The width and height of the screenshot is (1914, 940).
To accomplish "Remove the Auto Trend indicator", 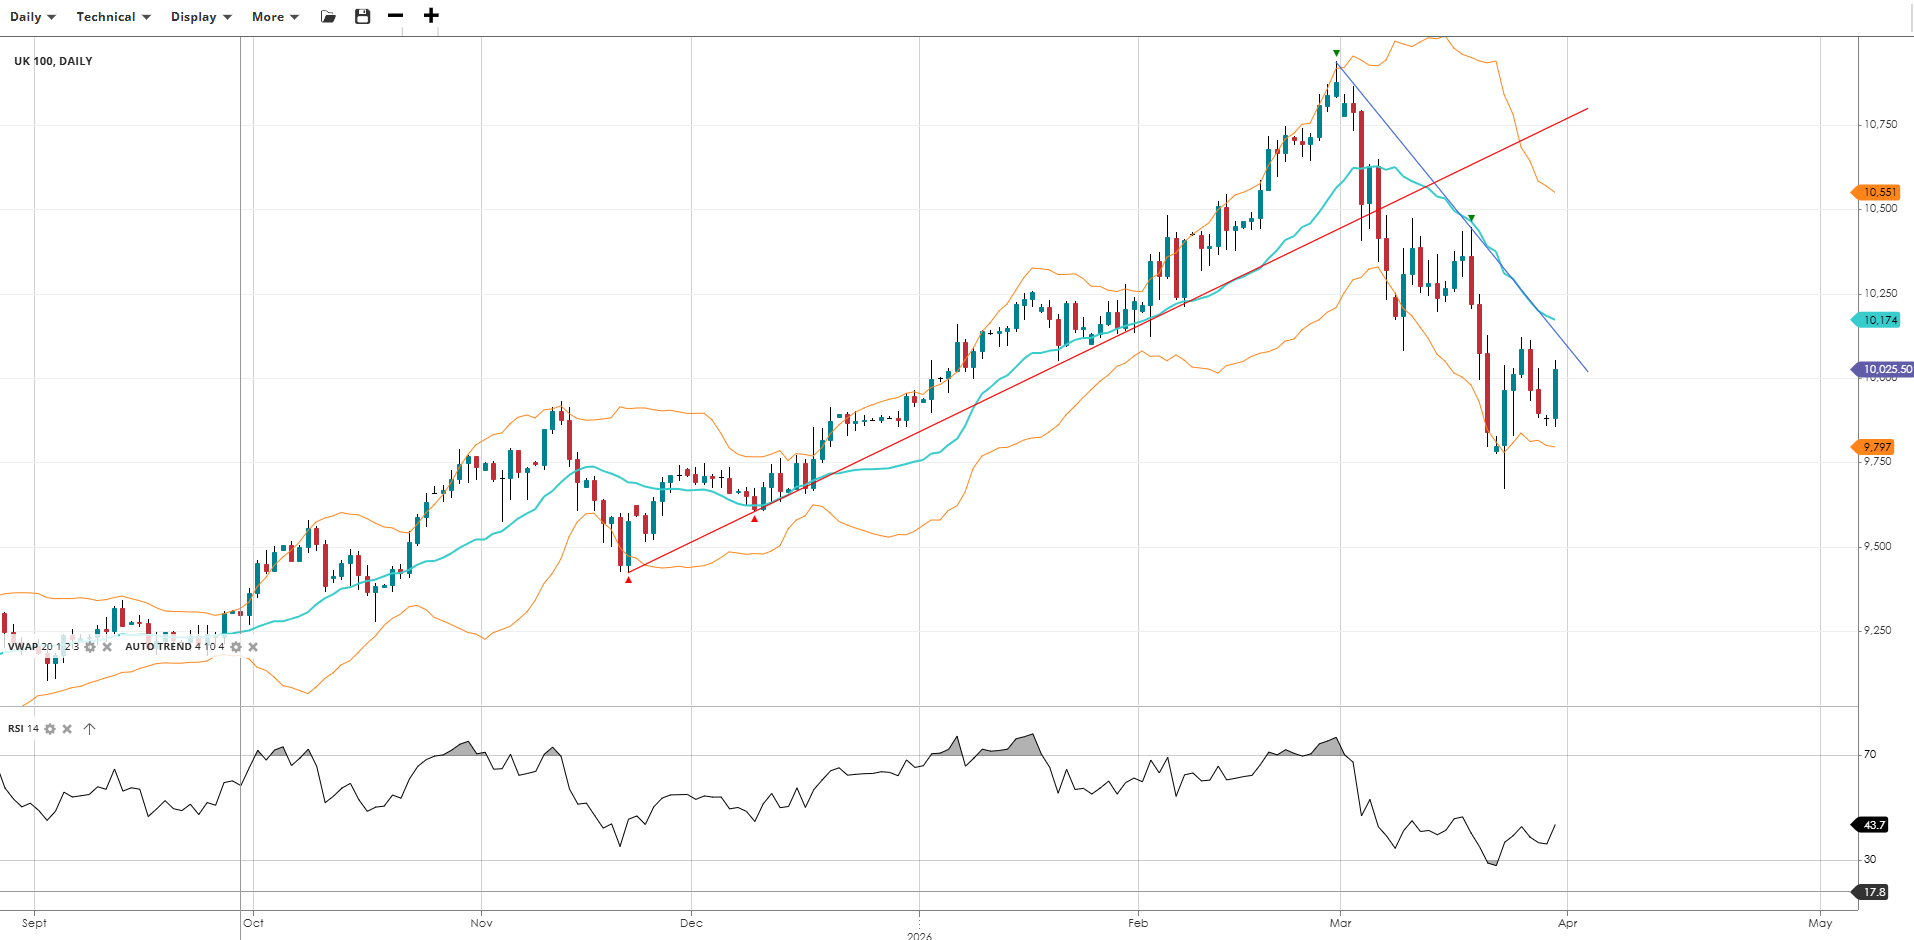I will (x=253, y=647).
